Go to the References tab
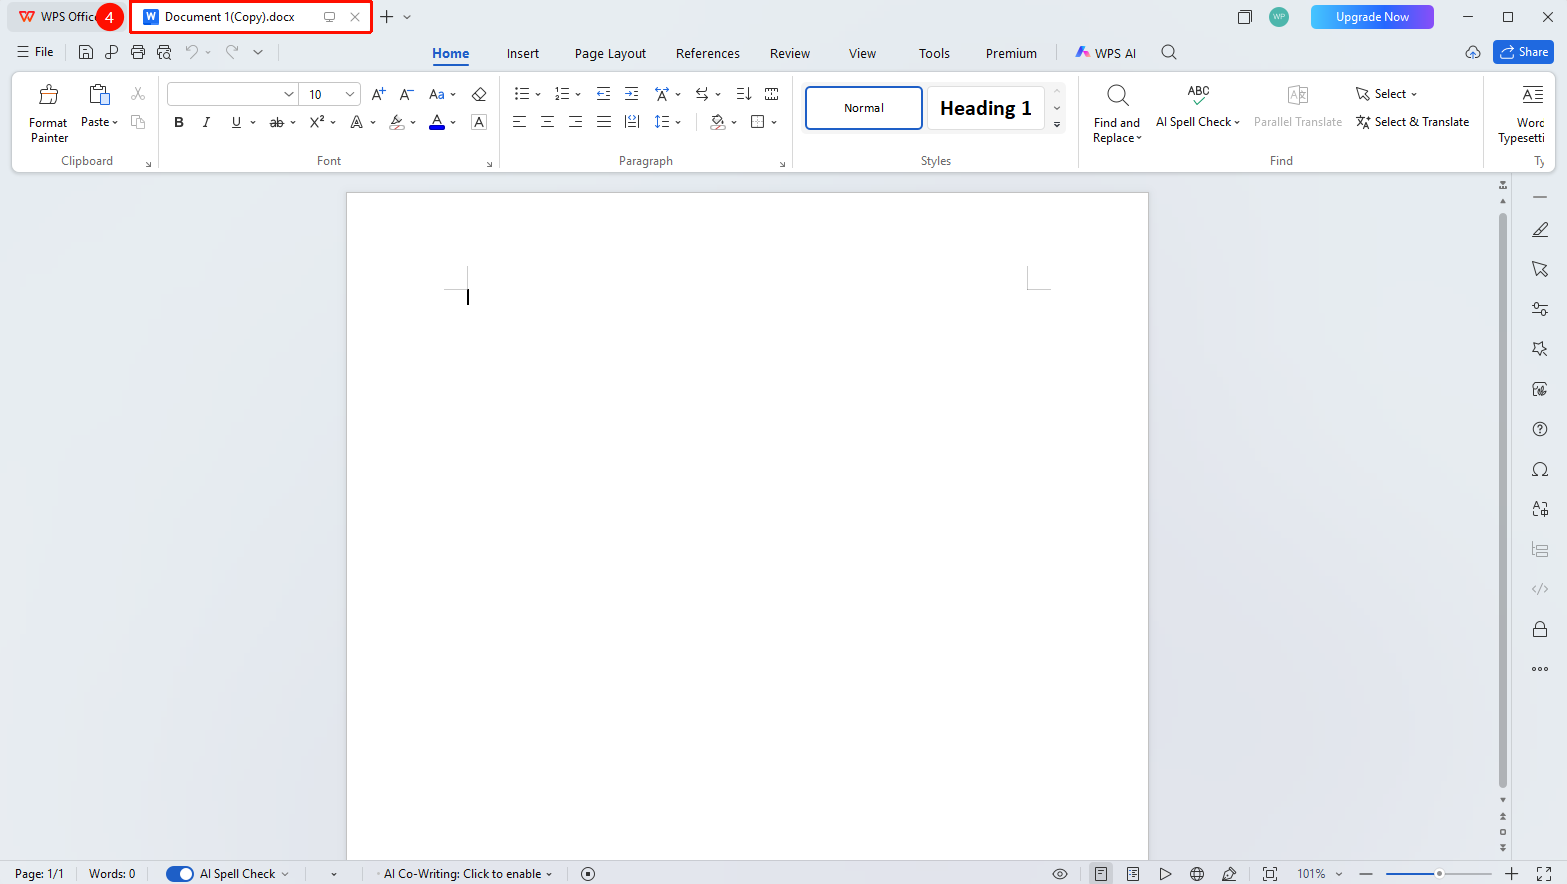Image resolution: width=1567 pixels, height=884 pixels. coord(708,54)
